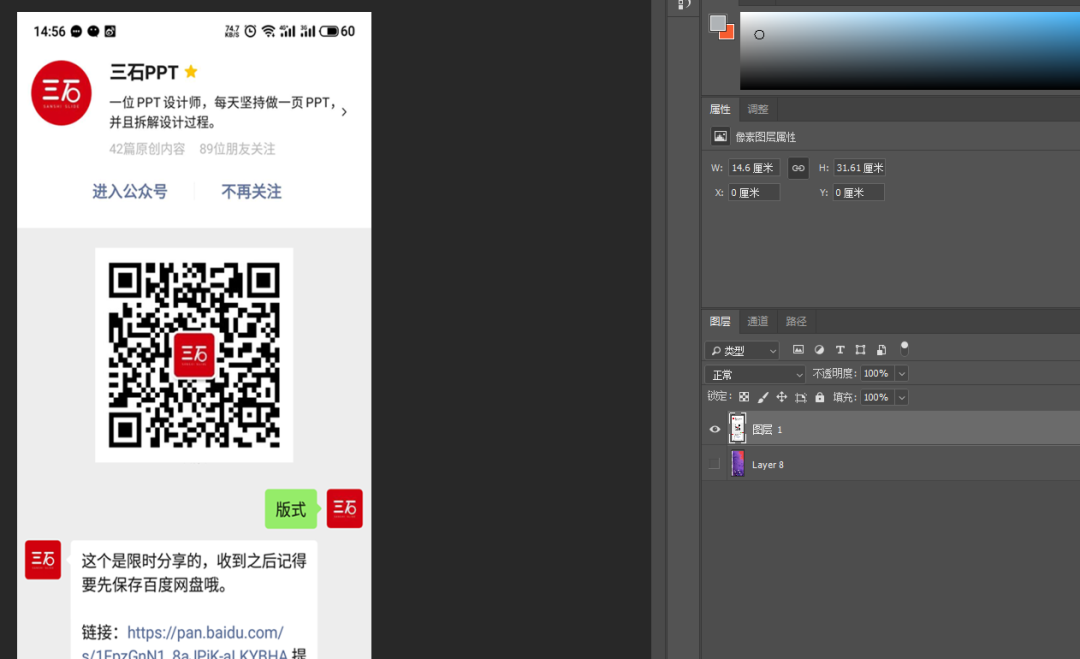The height and width of the screenshot is (659, 1080).
Task: Click the Wi-Fi icon in phone status bar
Action: click(x=269, y=31)
